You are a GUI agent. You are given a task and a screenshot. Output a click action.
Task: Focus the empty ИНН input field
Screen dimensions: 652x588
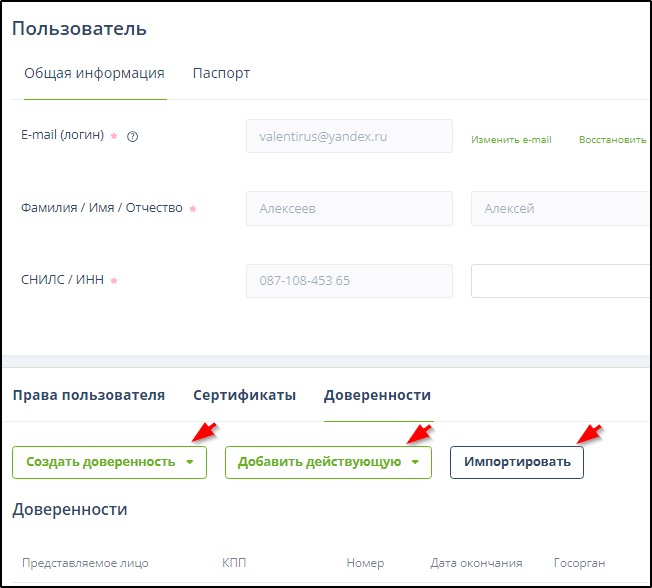(x=560, y=281)
